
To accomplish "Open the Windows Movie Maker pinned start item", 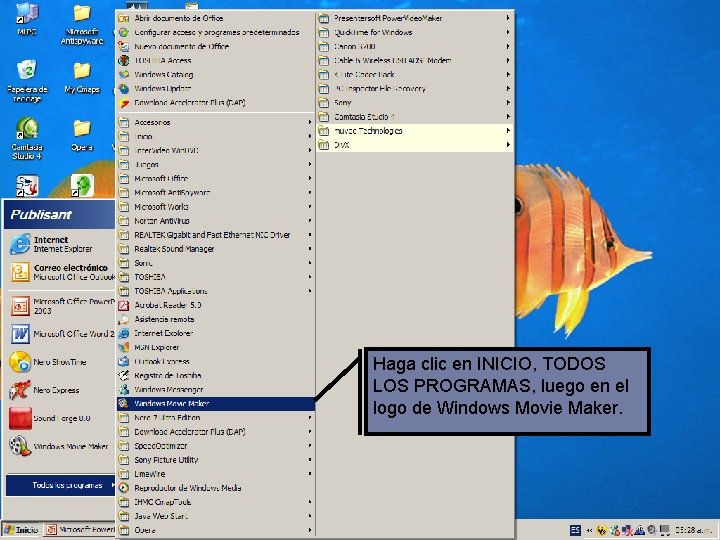I will tap(59, 446).
